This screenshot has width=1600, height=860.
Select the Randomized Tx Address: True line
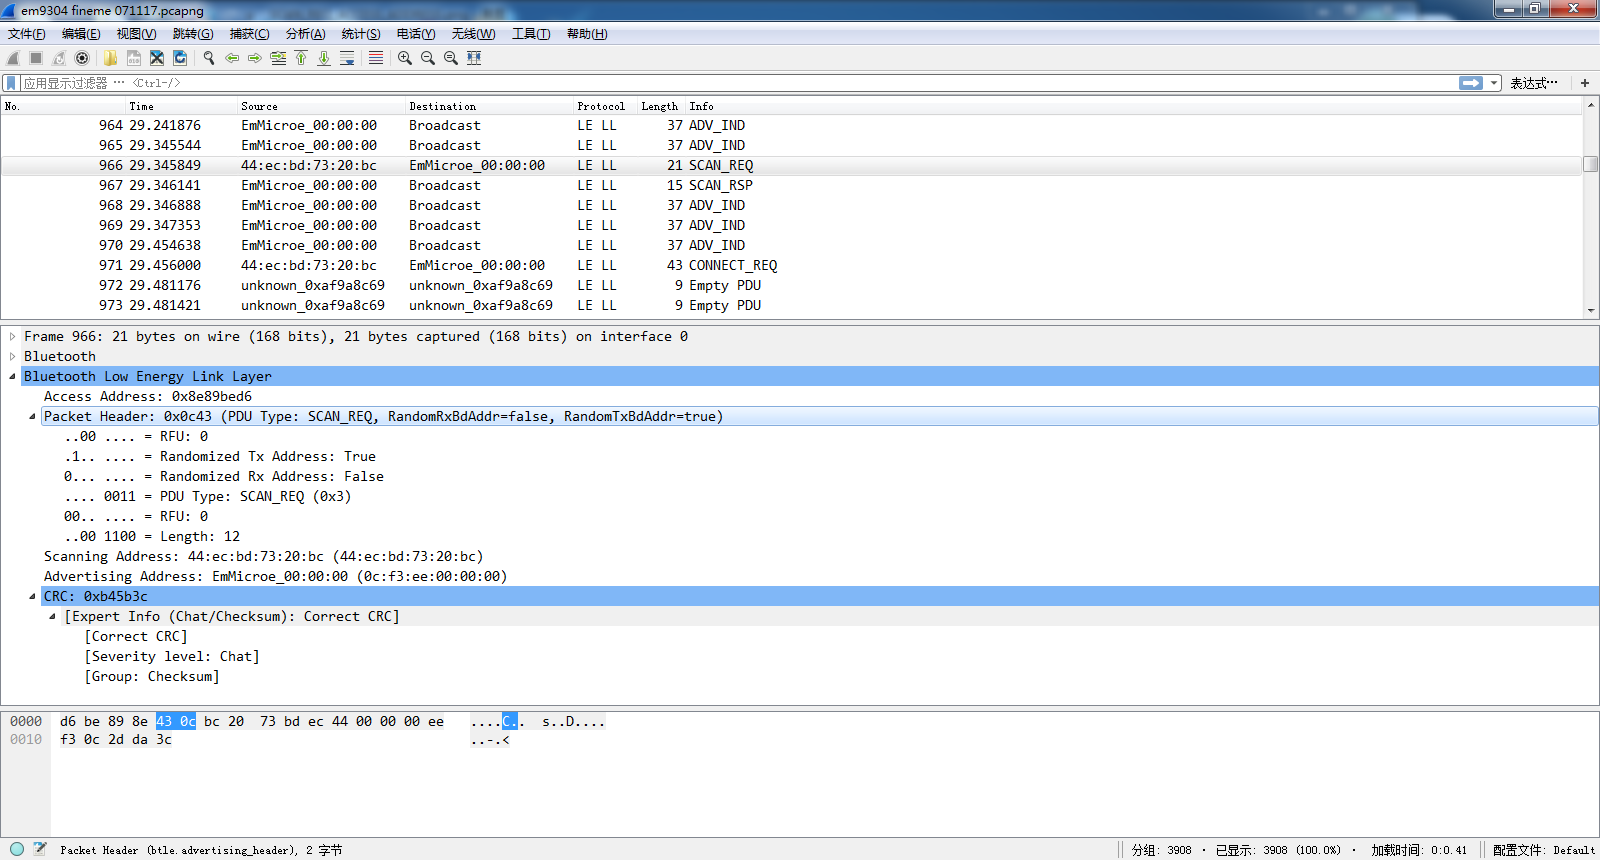point(220,457)
